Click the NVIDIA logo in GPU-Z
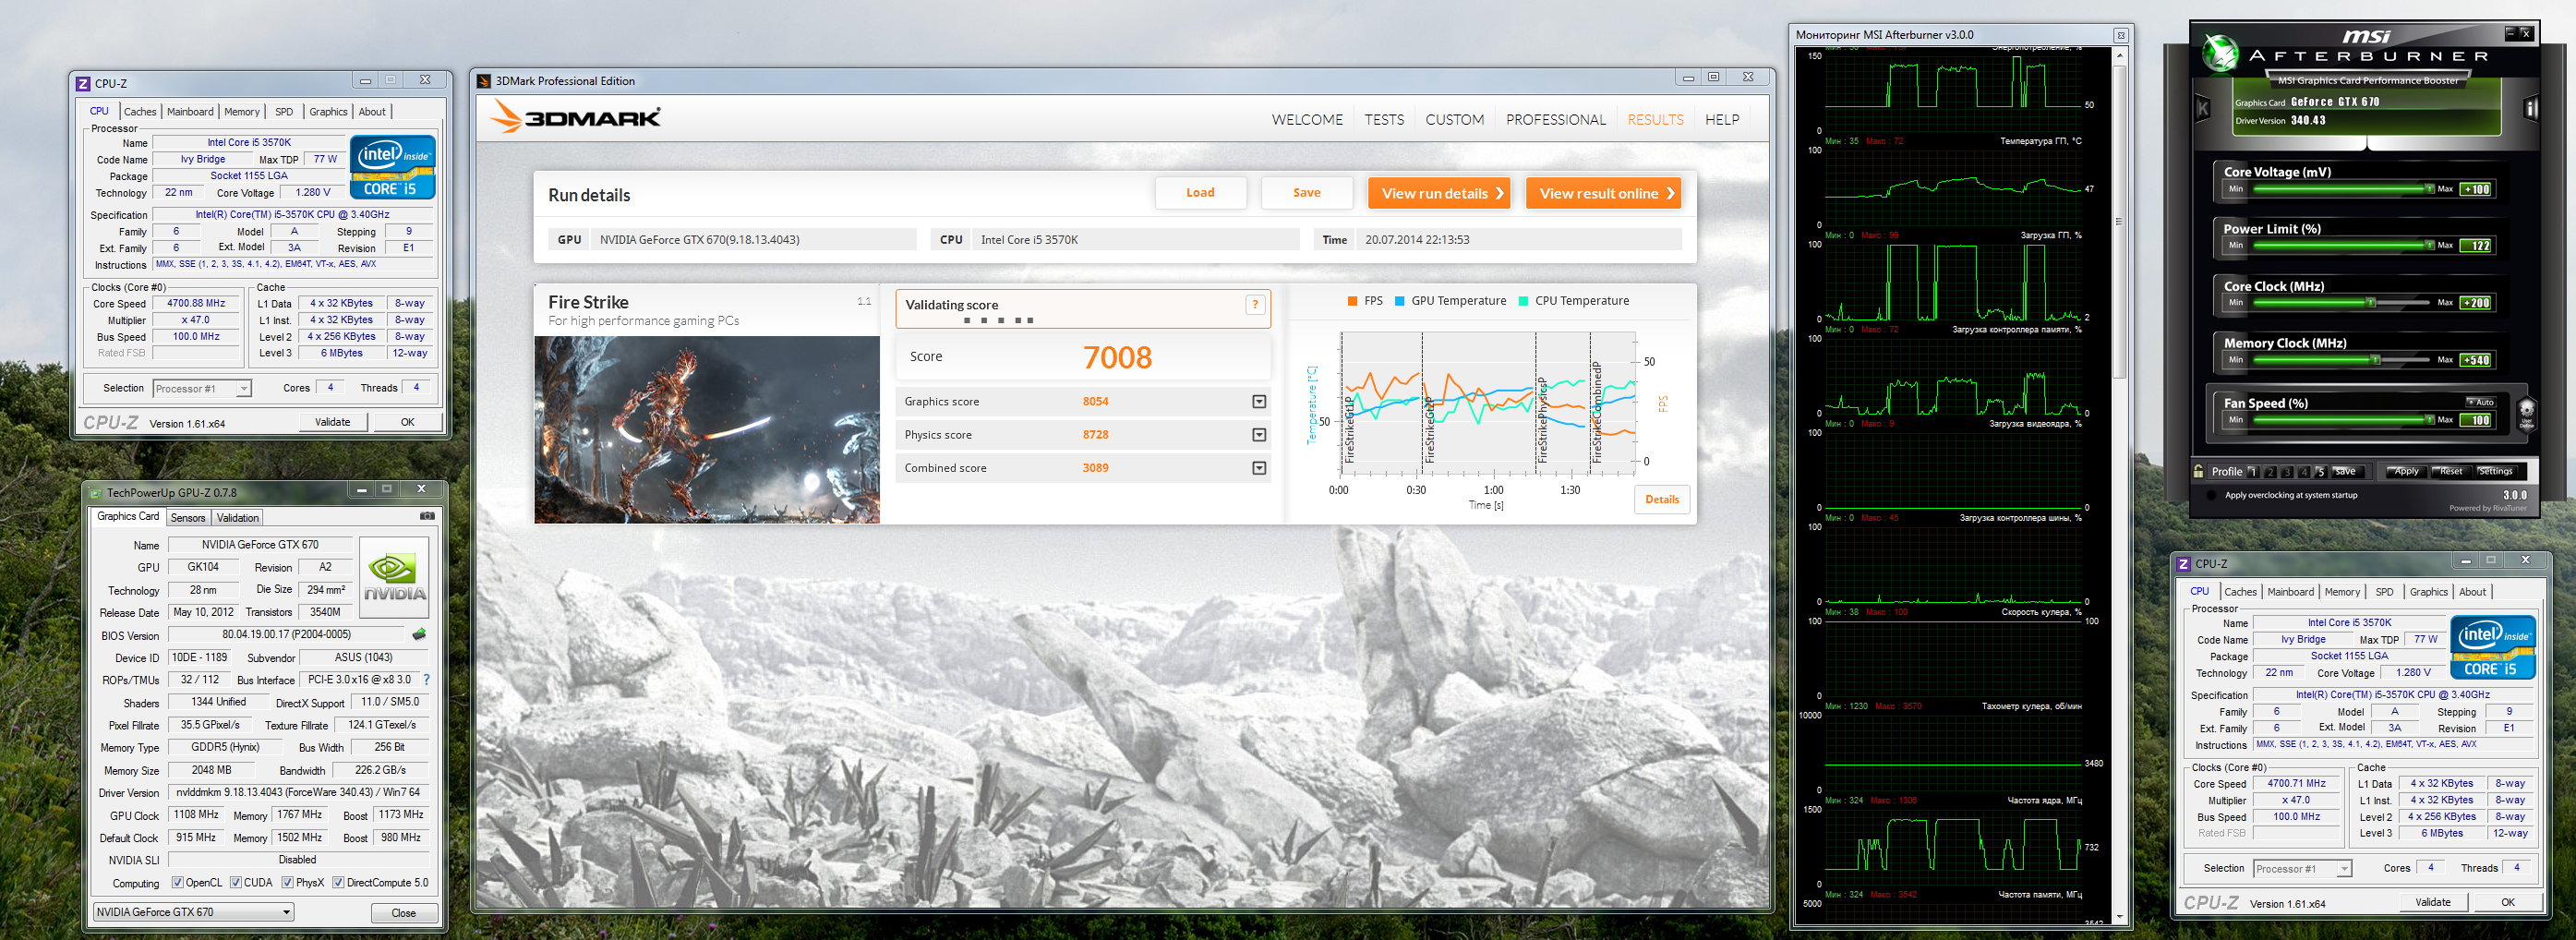Screen dimensions: 2576x940 pyautogui.click(x=394, y=578)
